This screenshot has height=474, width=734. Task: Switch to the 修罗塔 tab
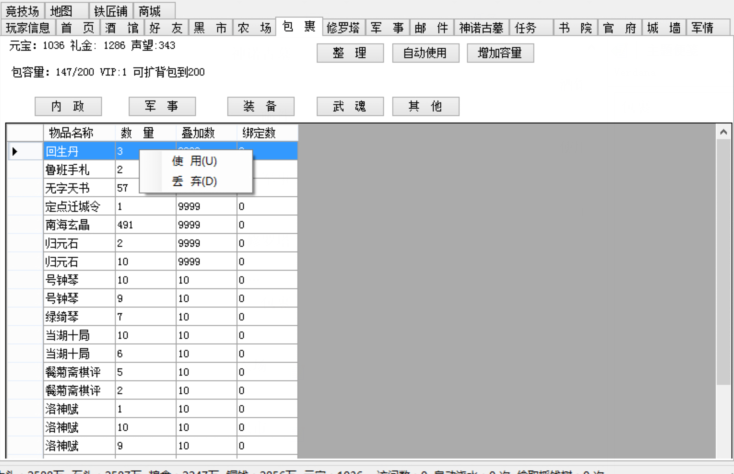[x=344, y=28]
